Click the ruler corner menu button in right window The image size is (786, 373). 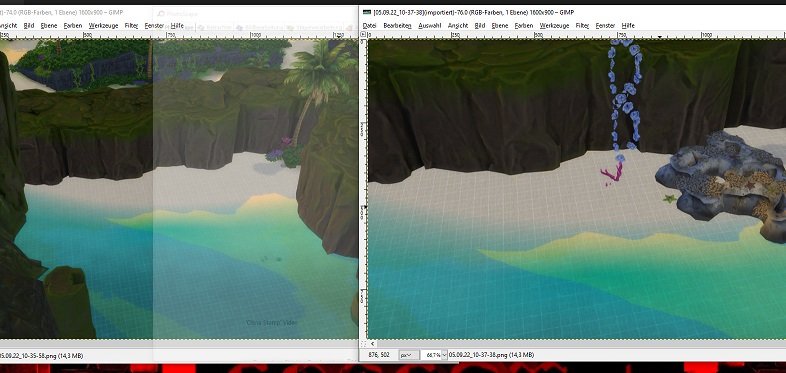(363, 35)
